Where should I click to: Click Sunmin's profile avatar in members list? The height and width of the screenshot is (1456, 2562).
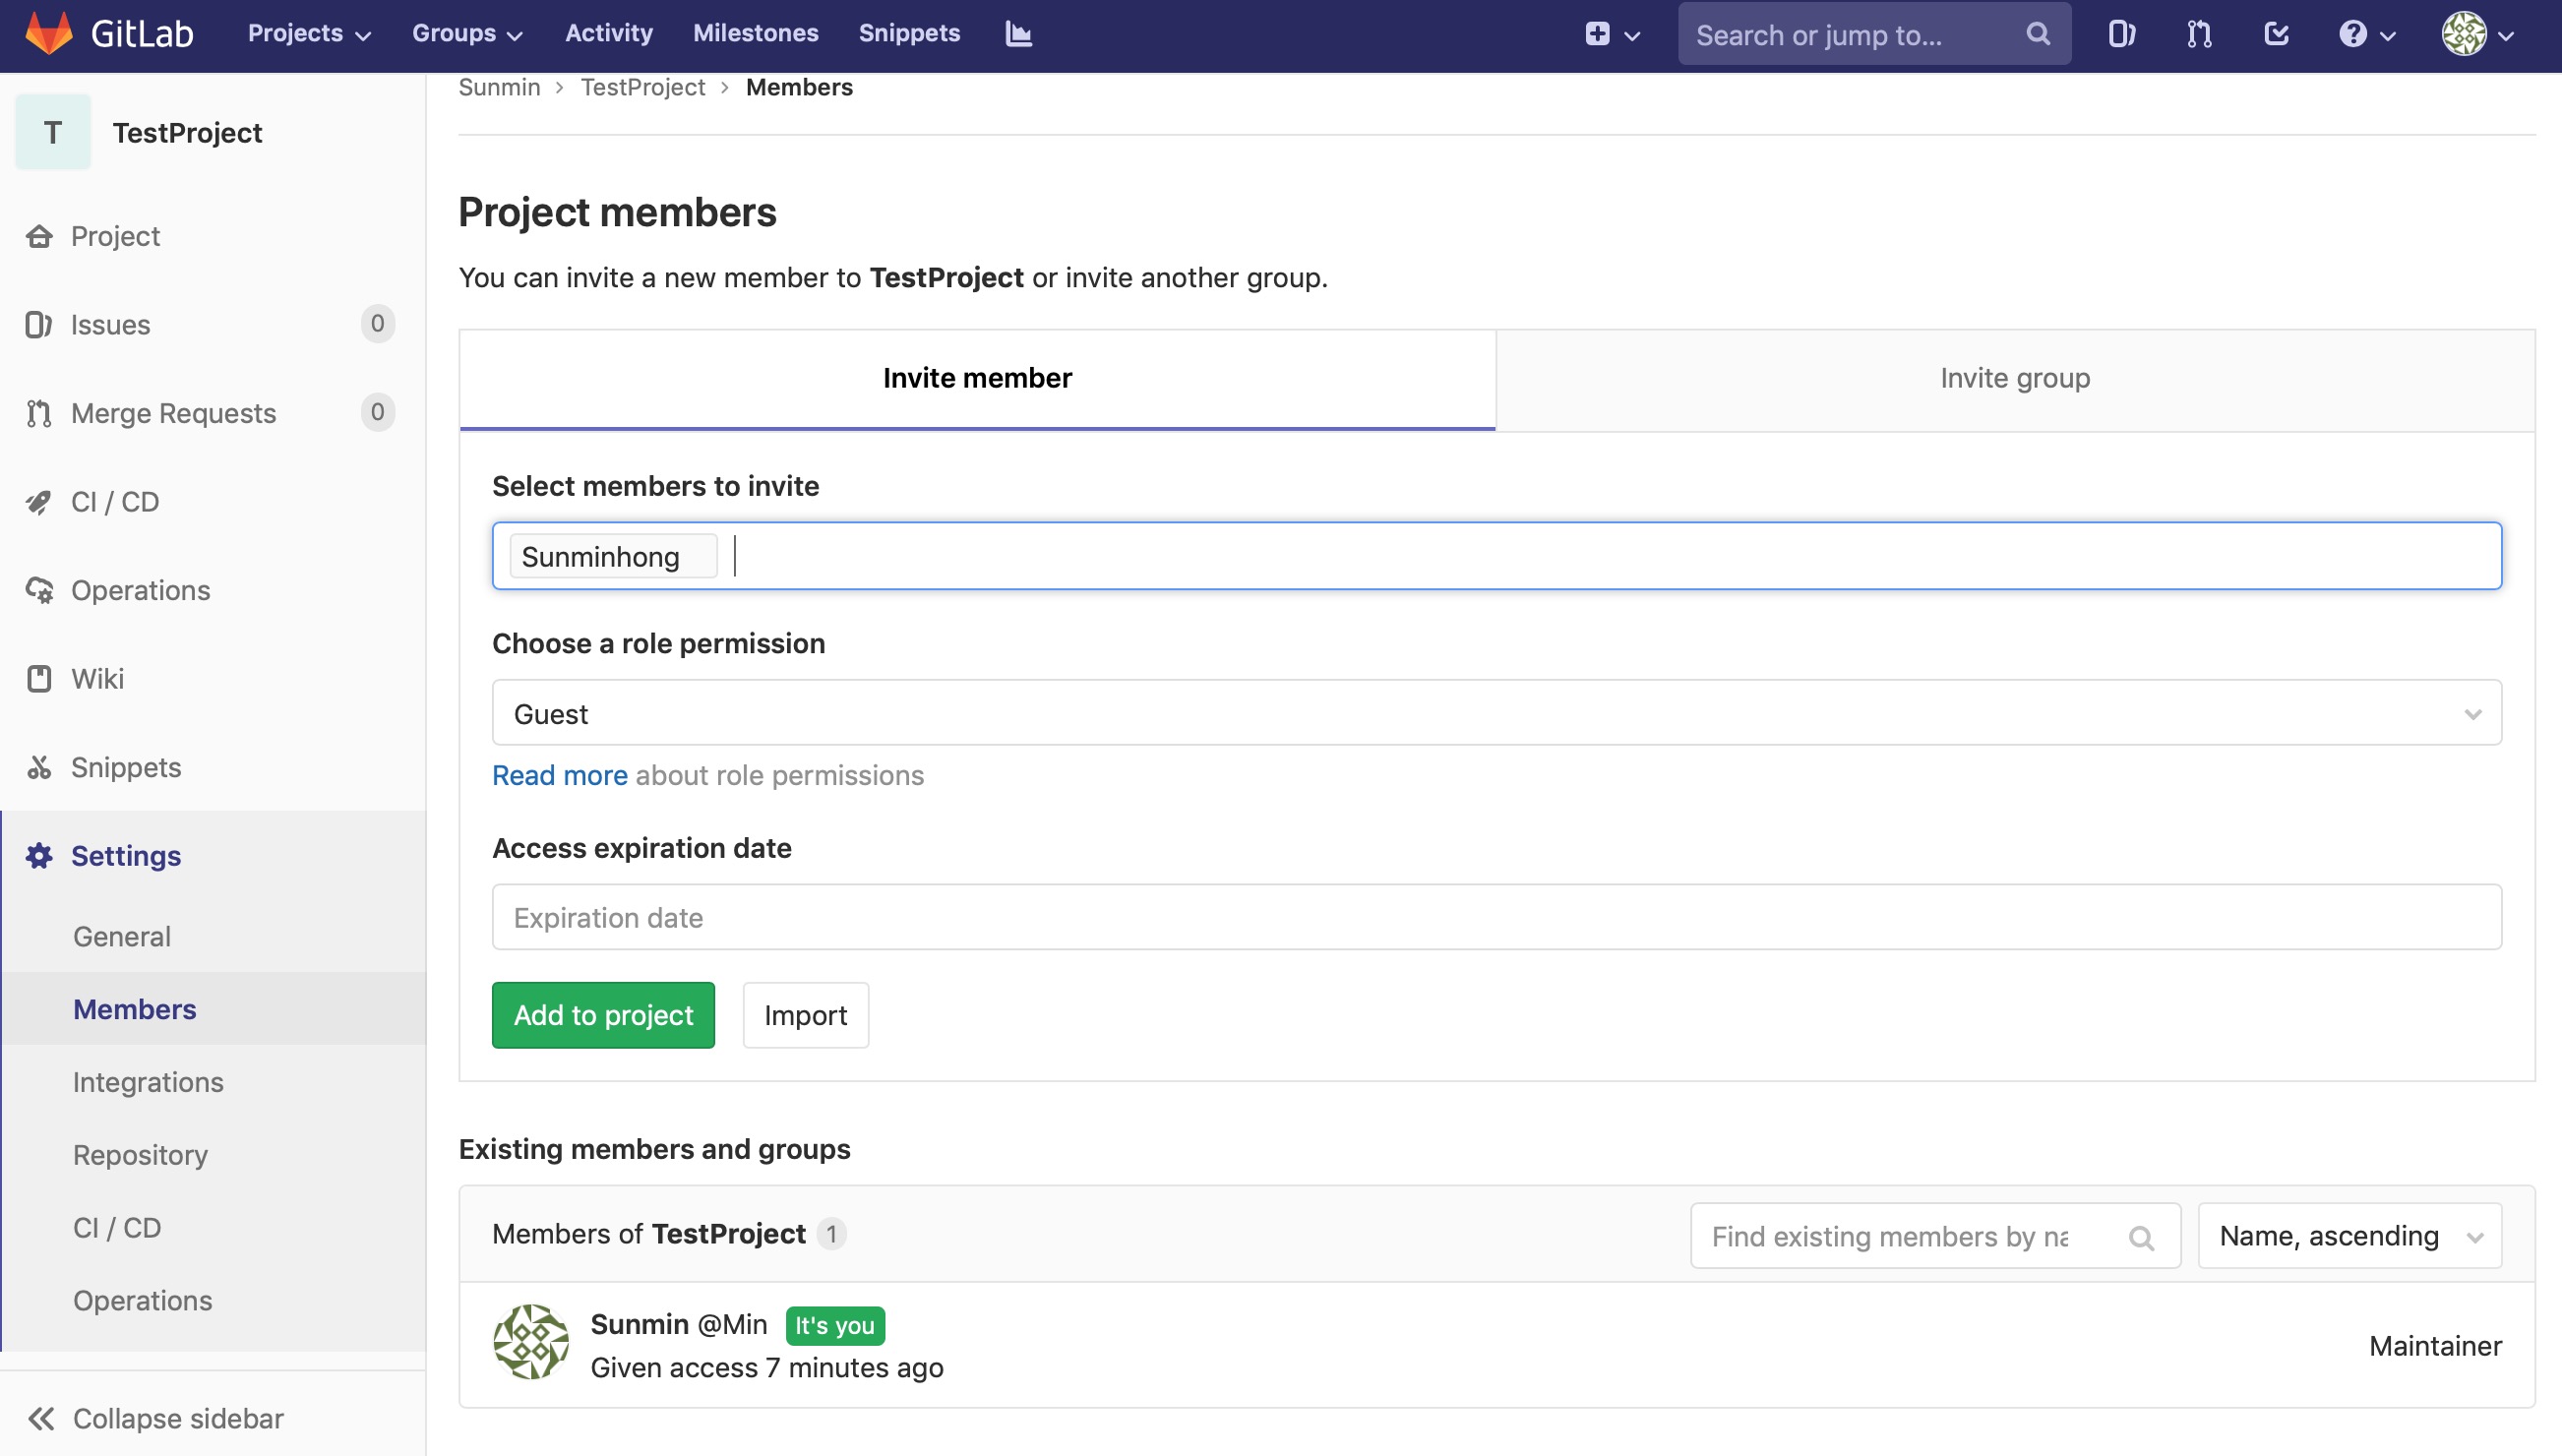click(x=531, y=1340)
